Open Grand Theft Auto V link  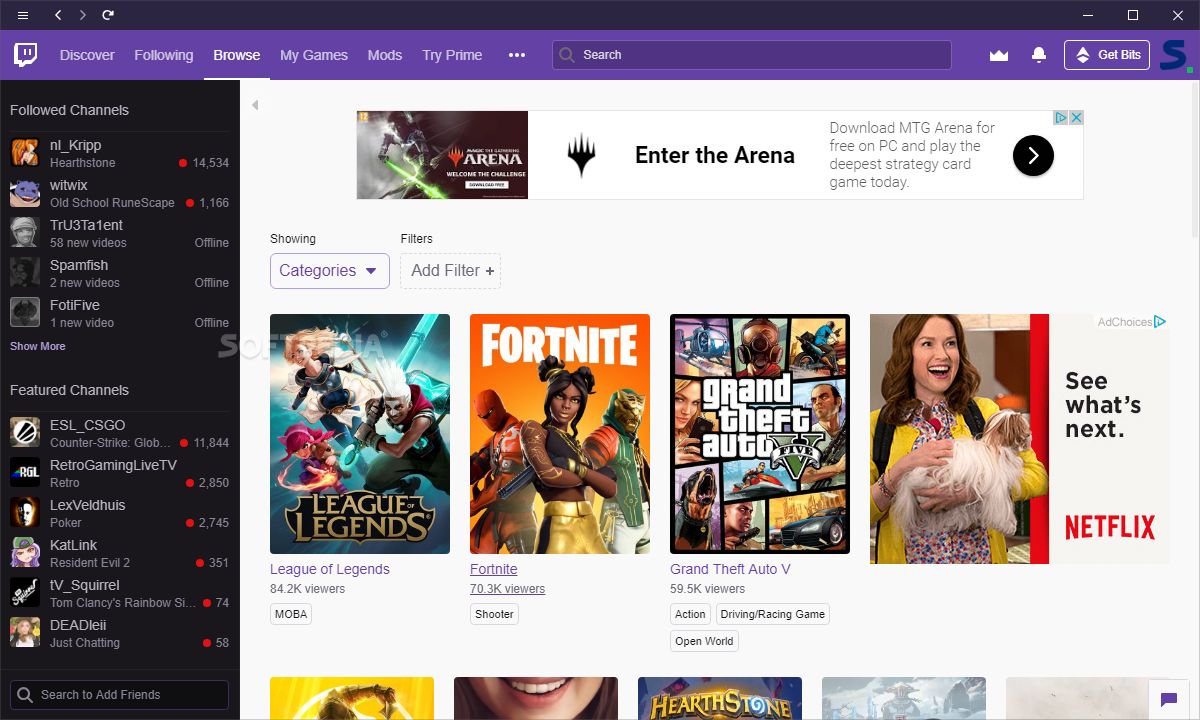tap(730, 569)
